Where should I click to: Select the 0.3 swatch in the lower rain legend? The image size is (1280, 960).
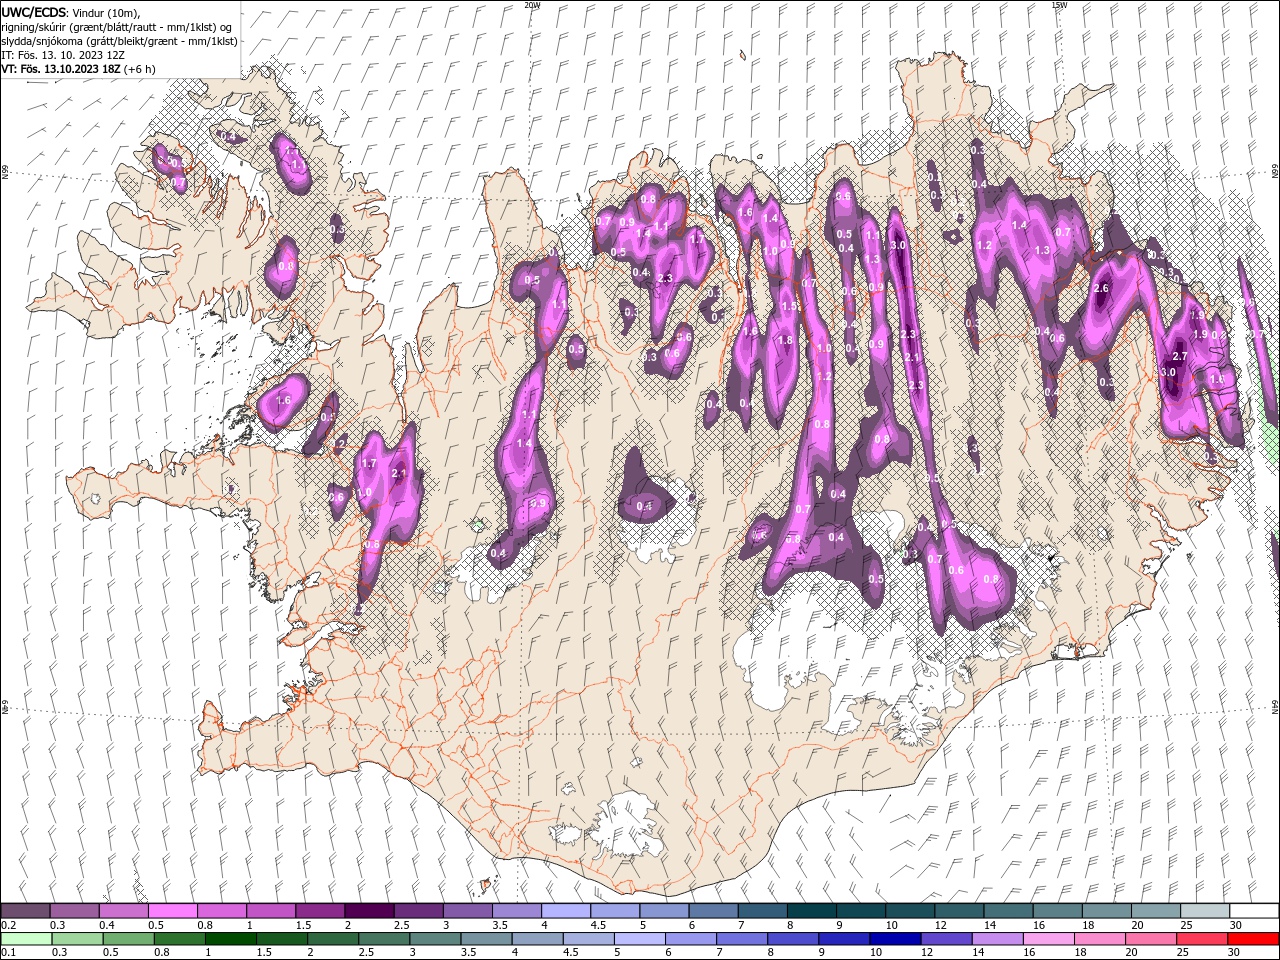click(x=77, y=938)
